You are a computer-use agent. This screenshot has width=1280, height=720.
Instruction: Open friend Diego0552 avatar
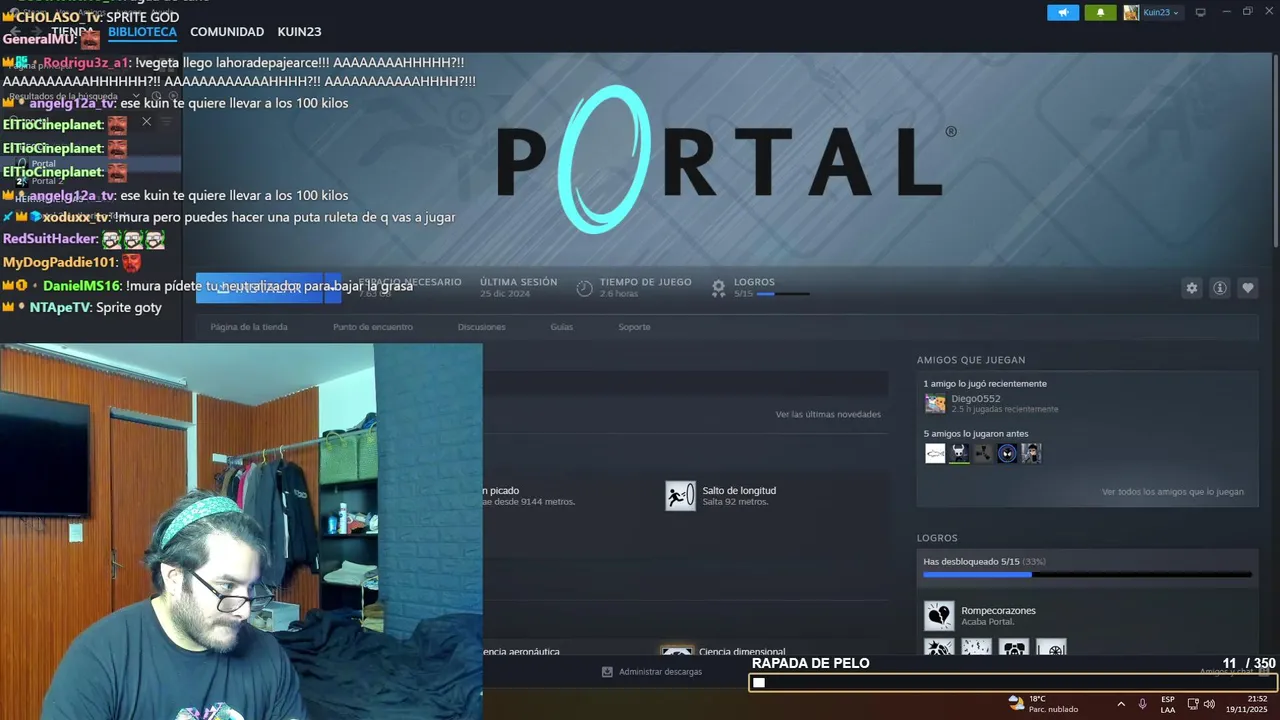935,403
